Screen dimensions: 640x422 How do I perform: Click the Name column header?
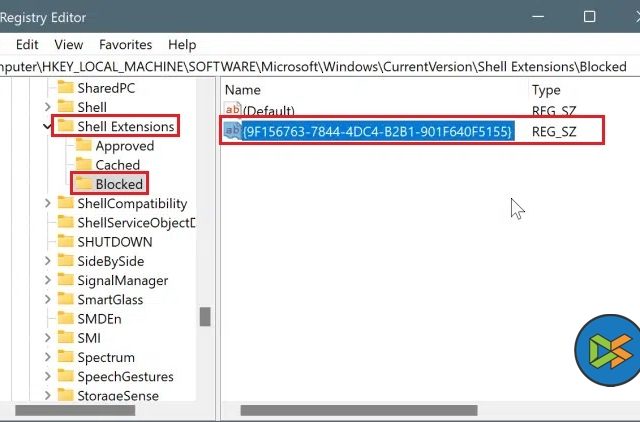tap(242, 89)
